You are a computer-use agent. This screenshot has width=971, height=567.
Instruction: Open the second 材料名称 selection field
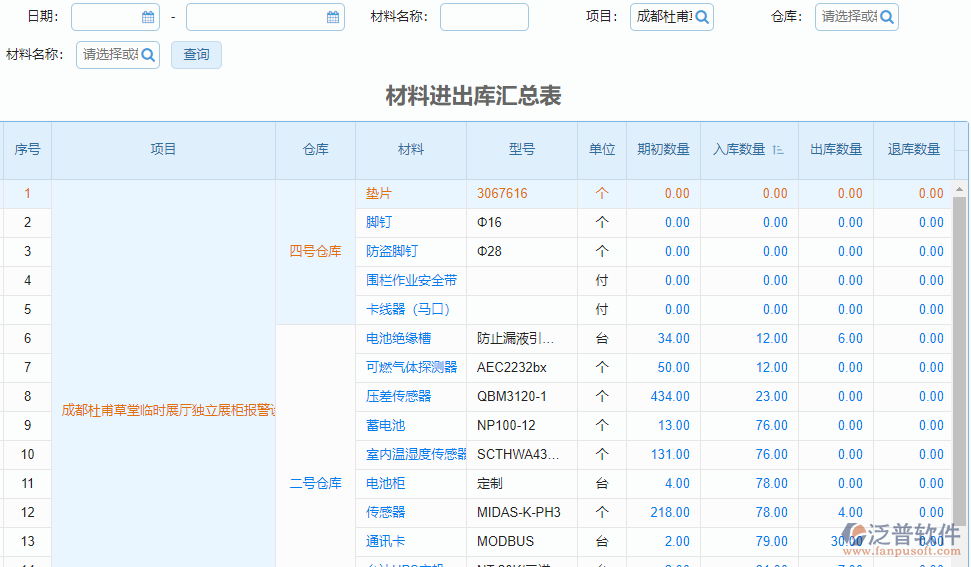click(x=110, y=55)
